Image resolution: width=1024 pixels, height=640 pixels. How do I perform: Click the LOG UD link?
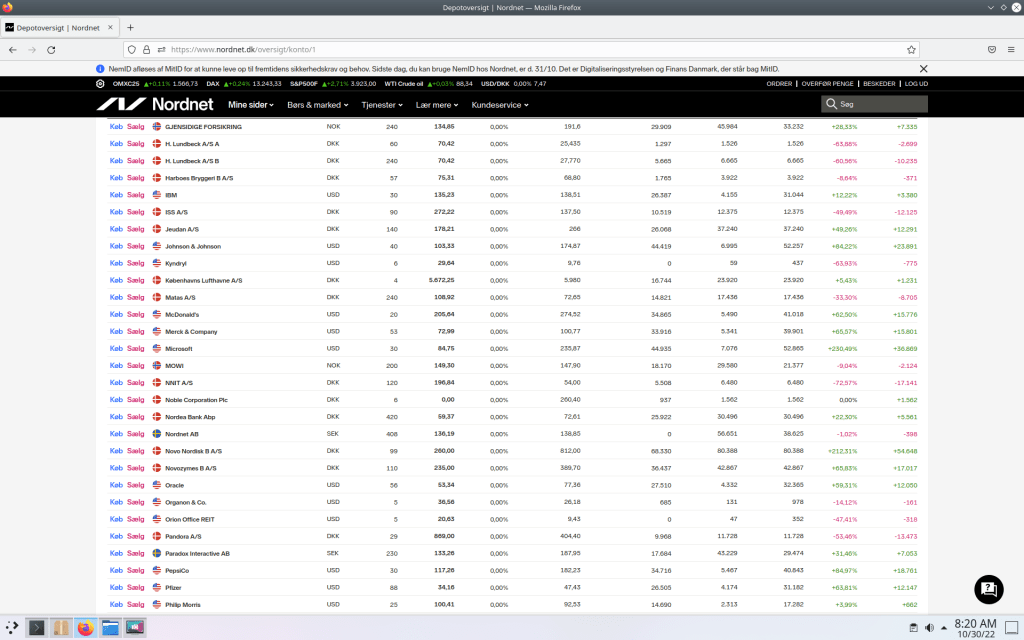point(916,84)
